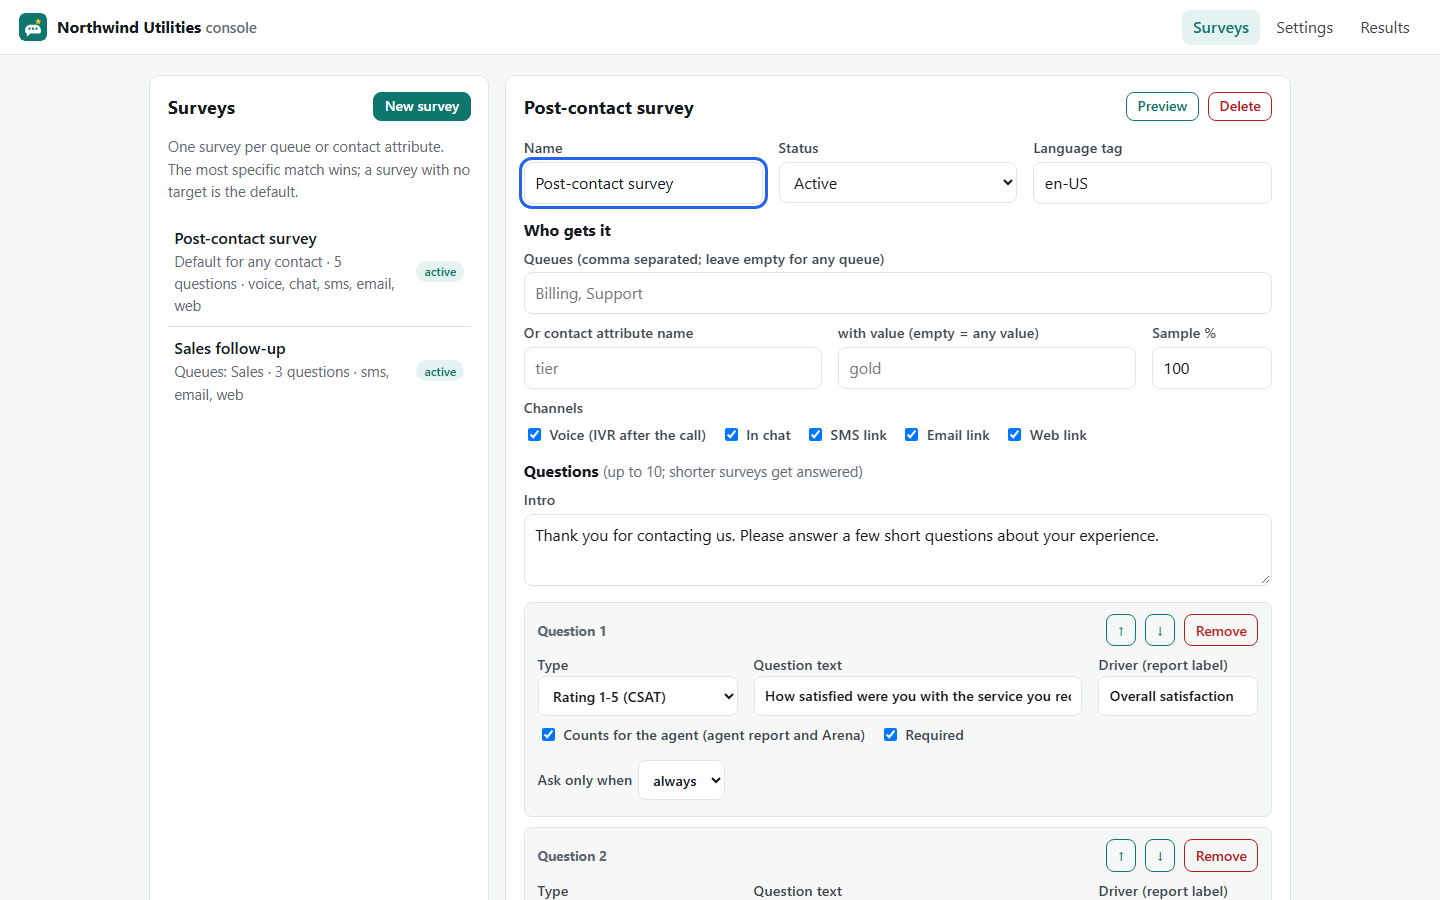The image size is (1440, 900).
Task: Click Question 1 question text field
Action: point(918,697)
